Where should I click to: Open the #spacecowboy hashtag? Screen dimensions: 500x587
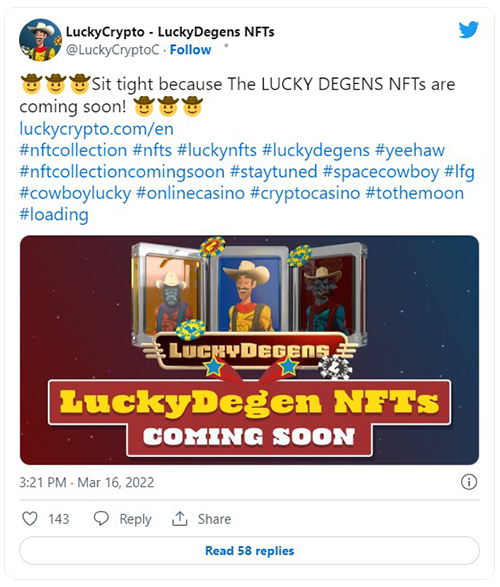click(x=381, y=172)
